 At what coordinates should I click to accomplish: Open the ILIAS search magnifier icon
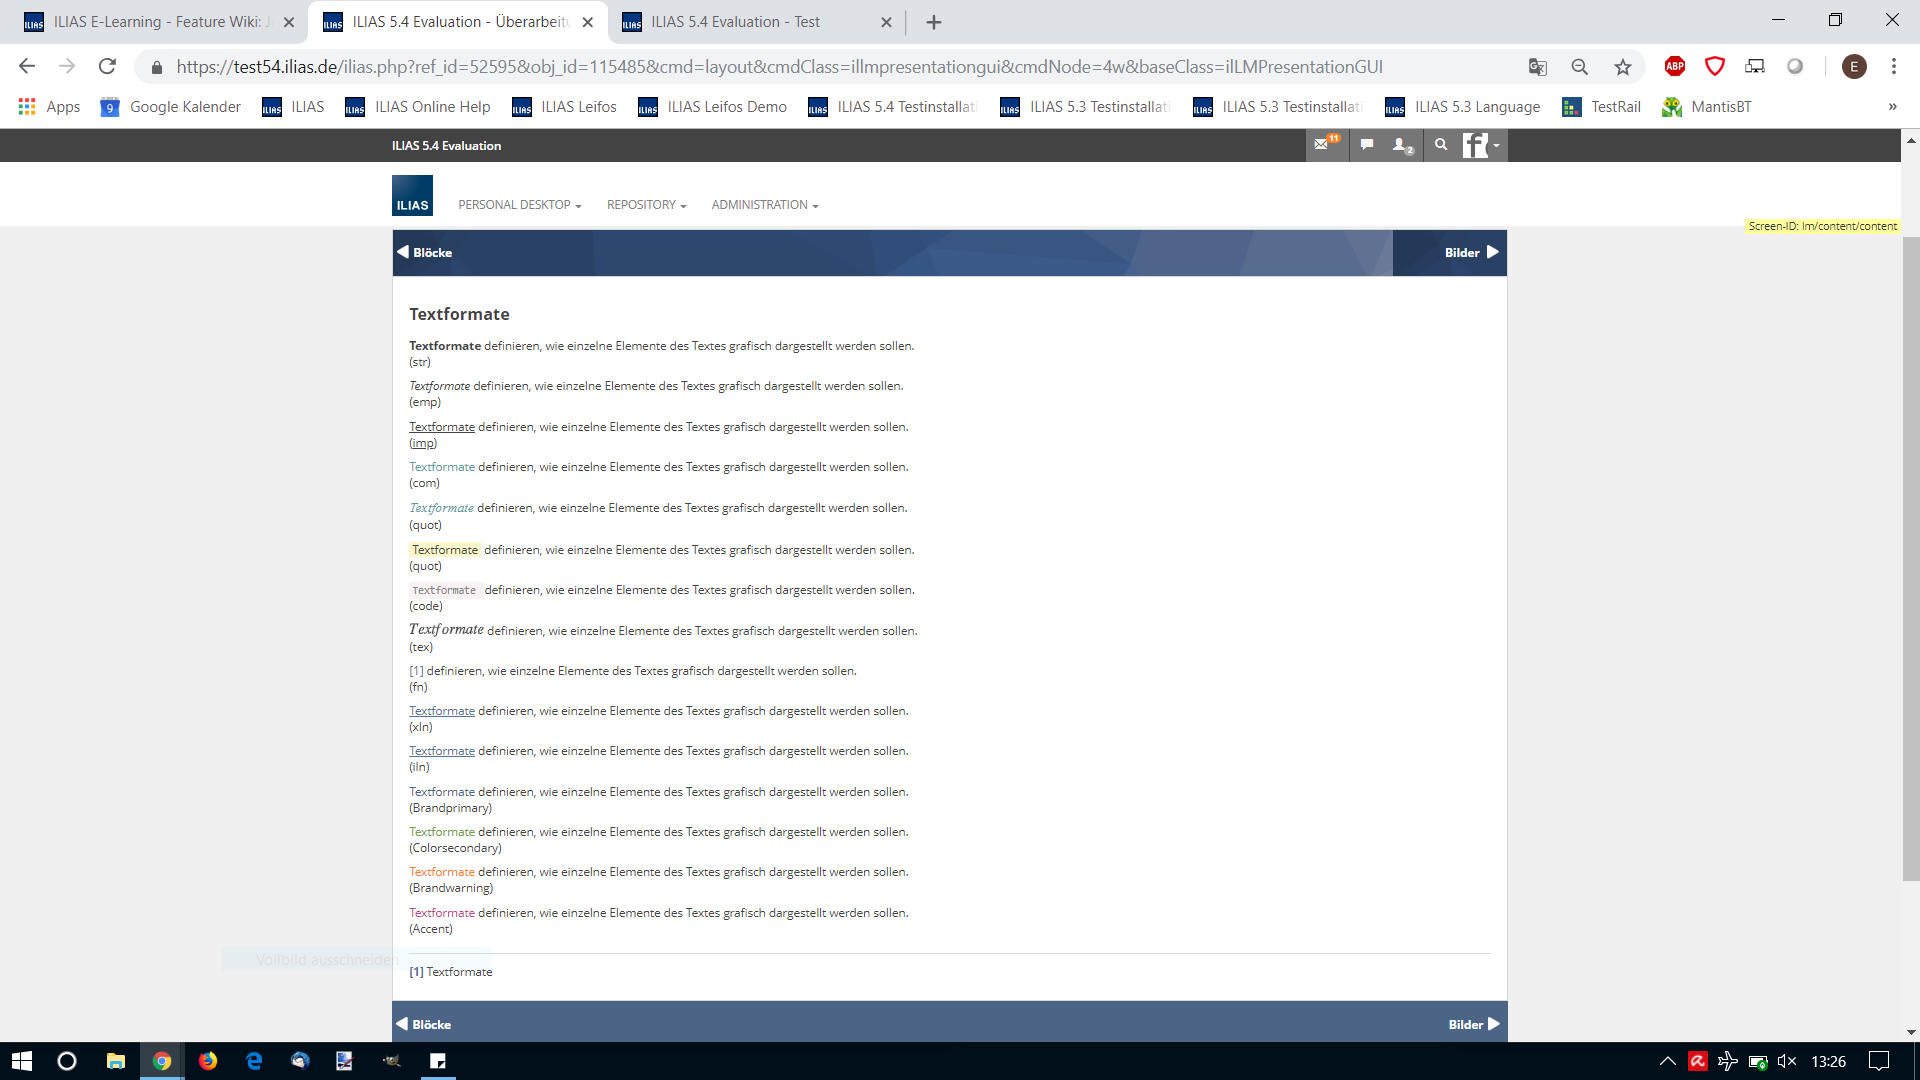point(1441,145)
